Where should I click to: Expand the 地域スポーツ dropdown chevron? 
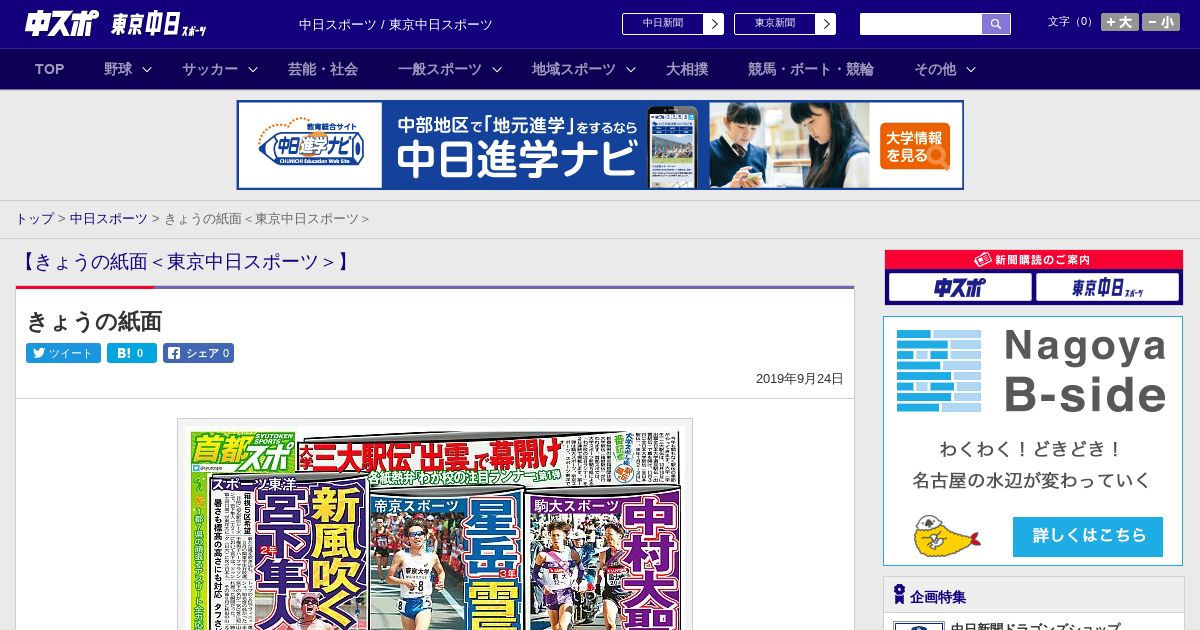(631, 69)
